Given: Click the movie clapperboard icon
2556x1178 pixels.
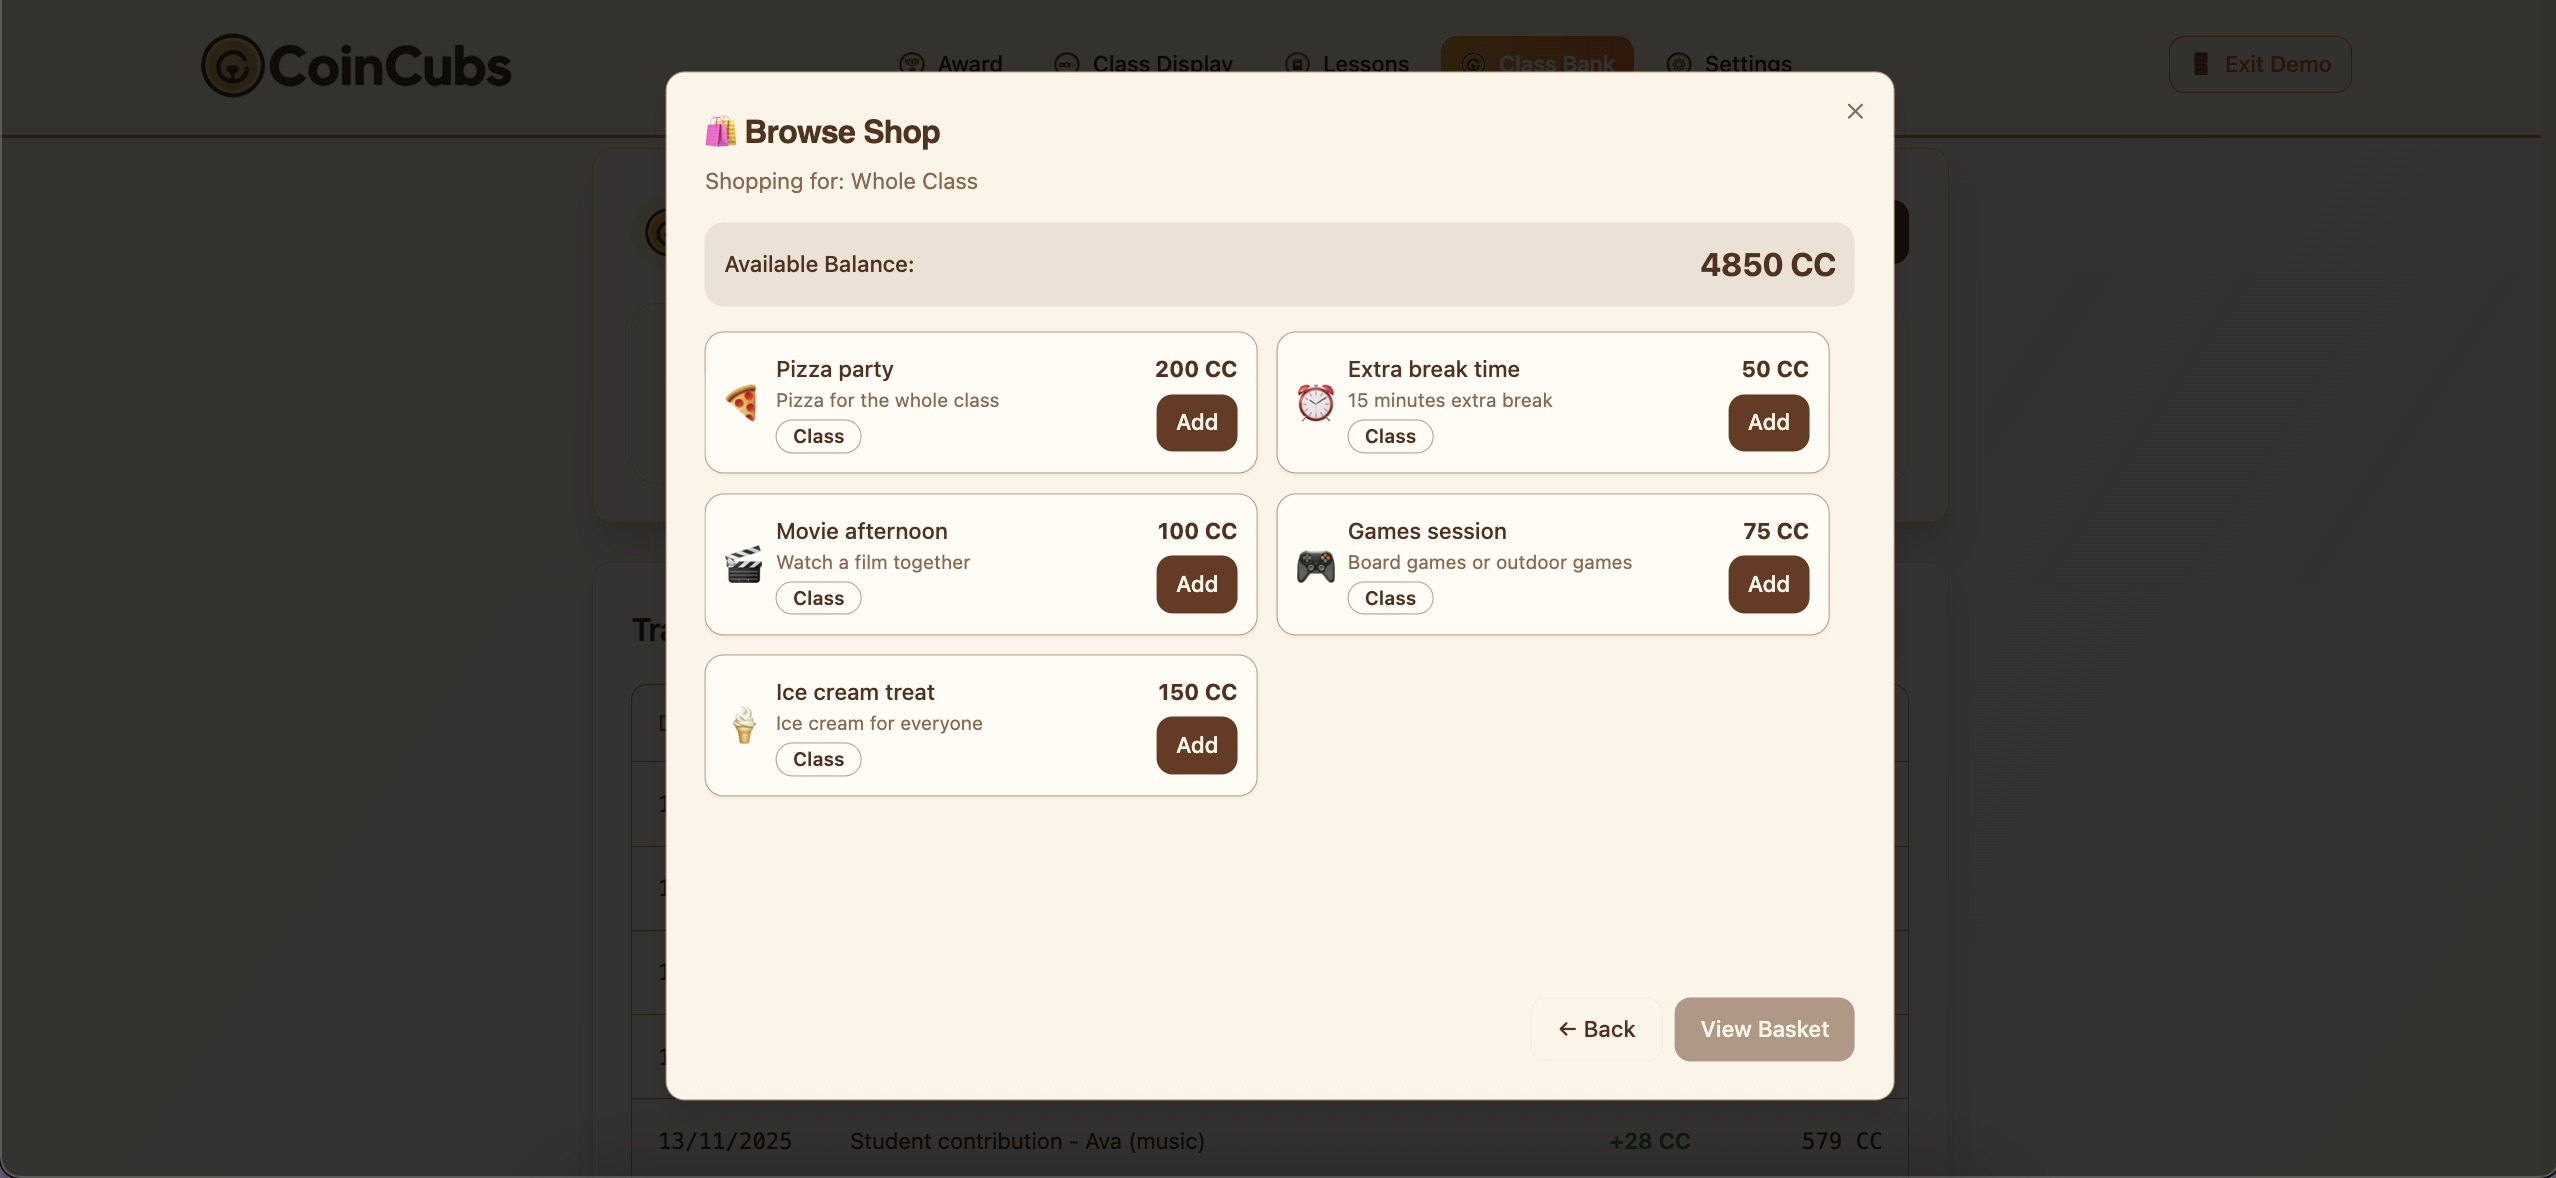Looking at the screenshot, I should [x=743, y=565].
